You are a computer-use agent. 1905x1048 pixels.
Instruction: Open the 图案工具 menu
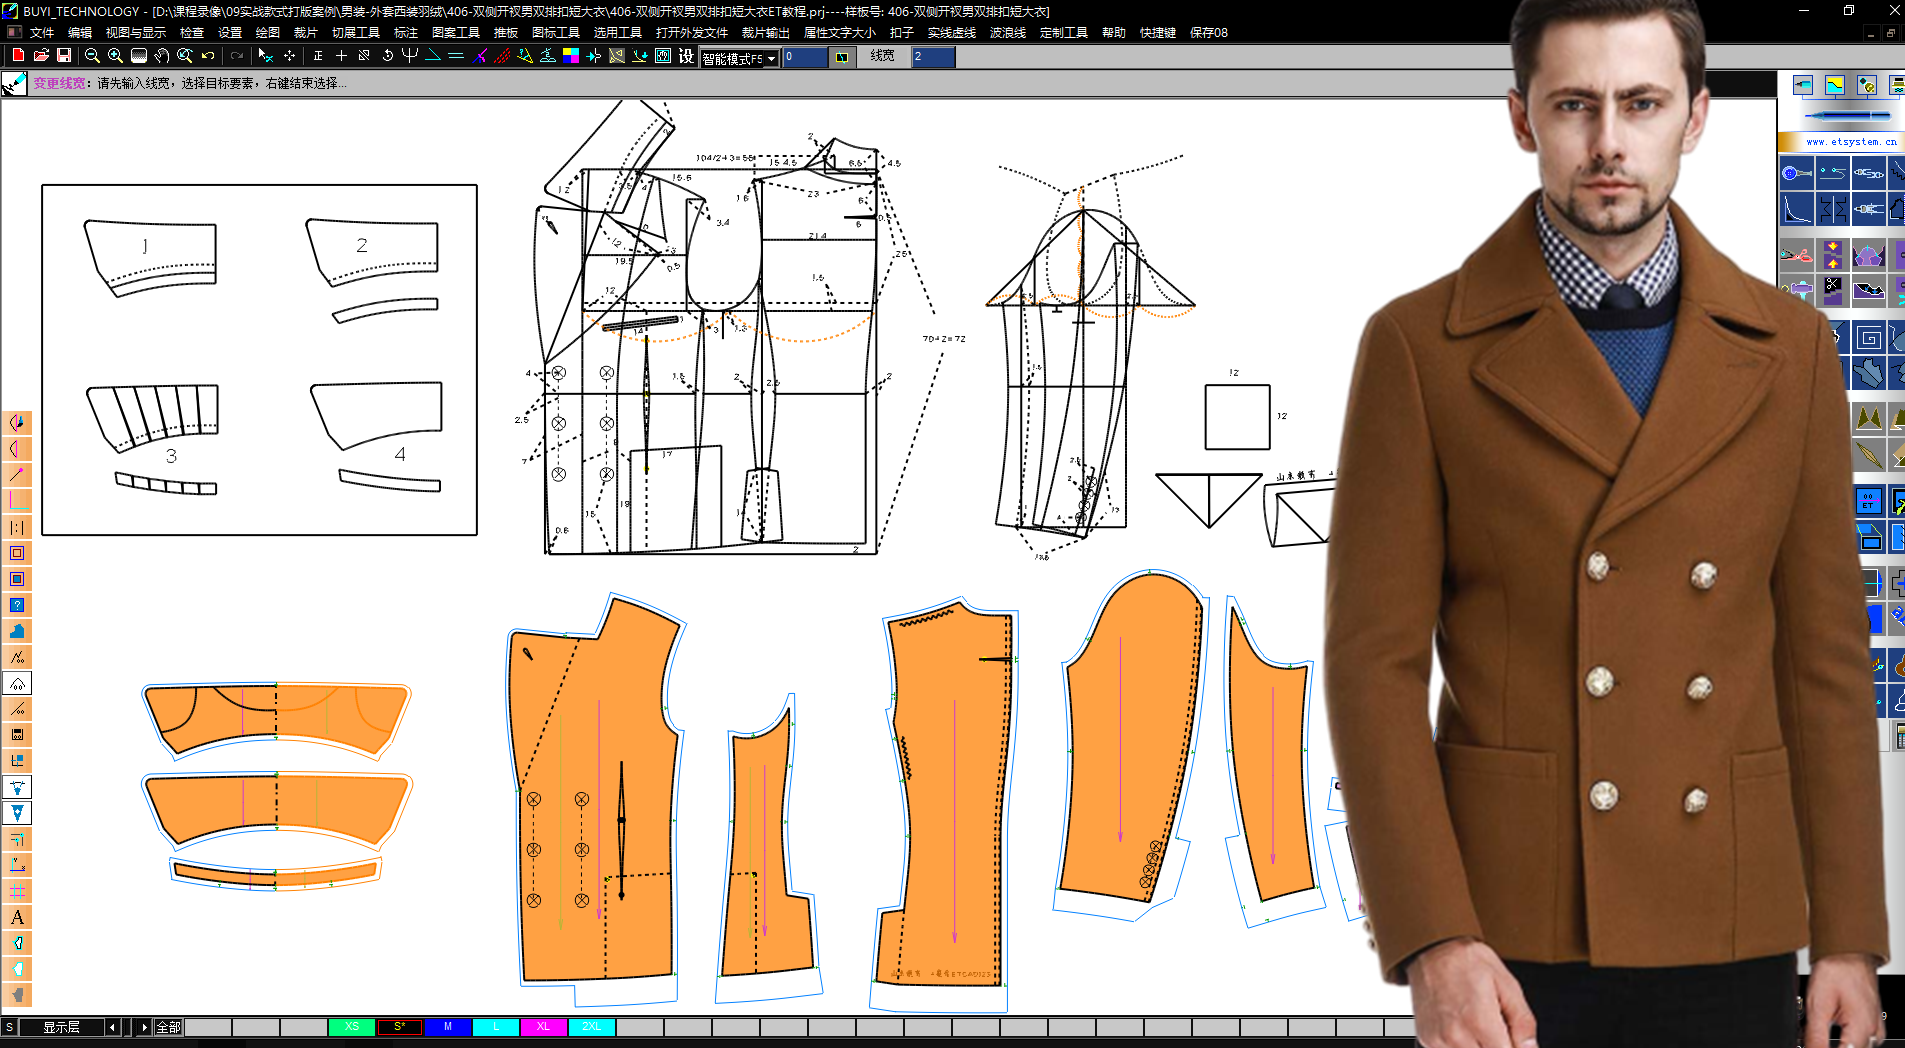[456, 33]
